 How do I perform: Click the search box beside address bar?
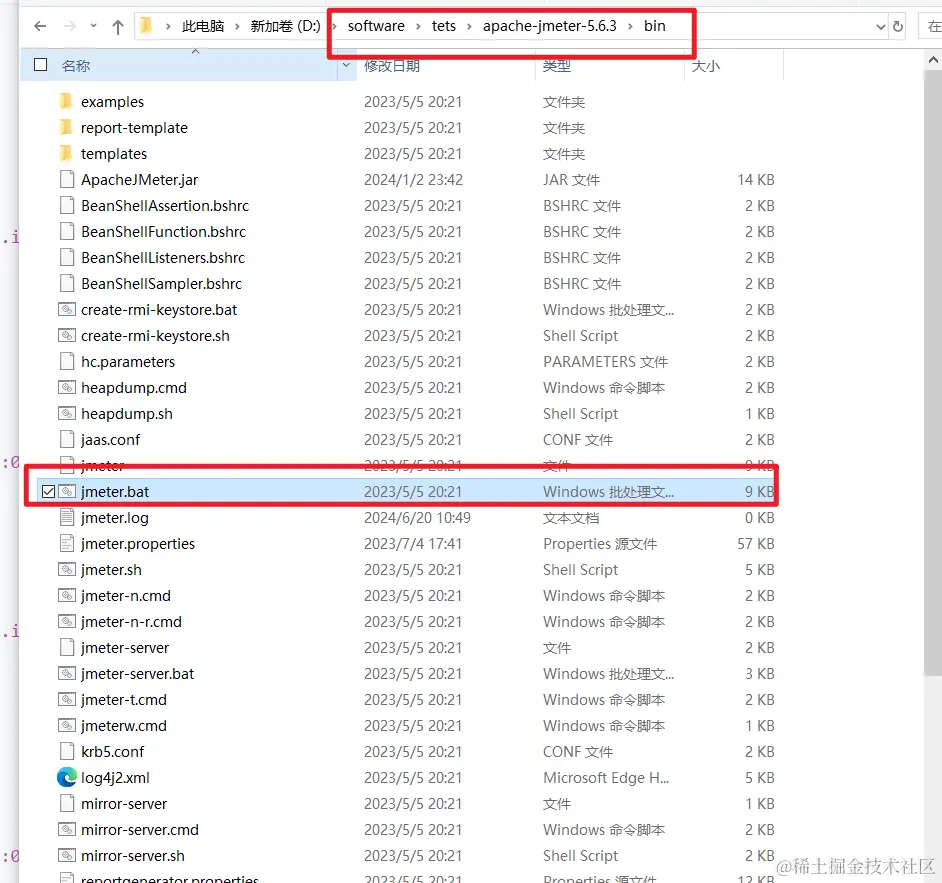pos(931,26)
